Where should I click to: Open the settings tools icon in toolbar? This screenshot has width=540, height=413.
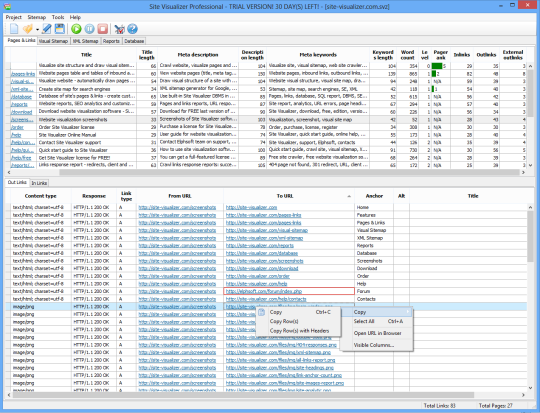click(119, 29)
